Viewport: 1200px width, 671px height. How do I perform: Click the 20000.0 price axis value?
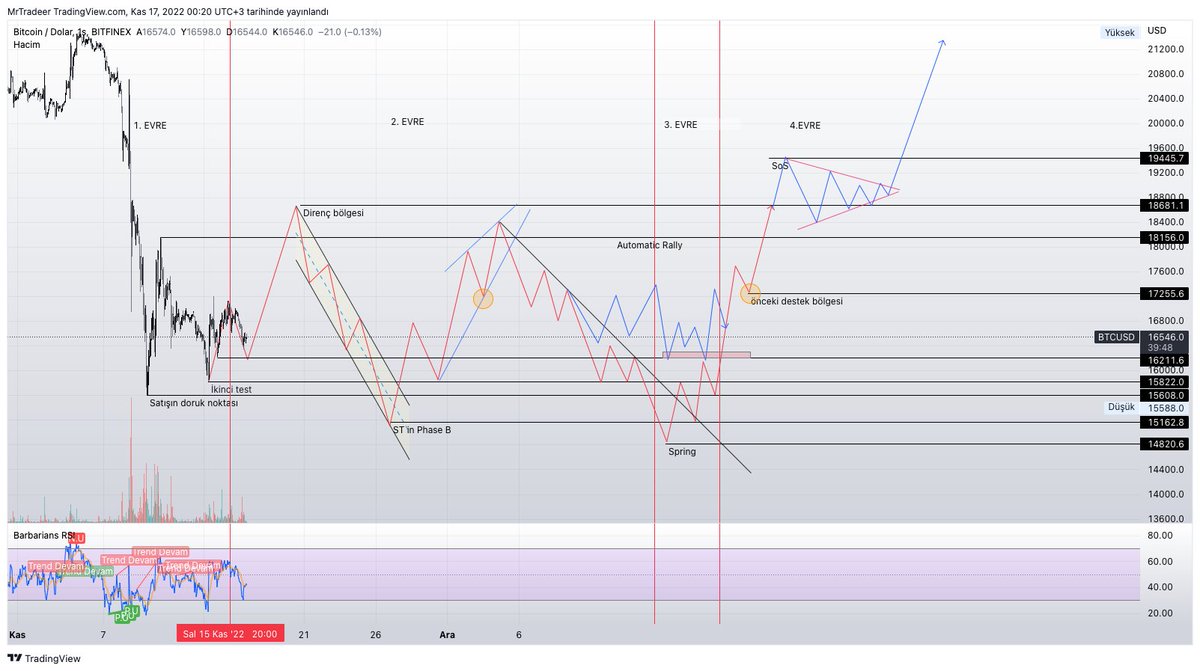[x=1166, y=124]
